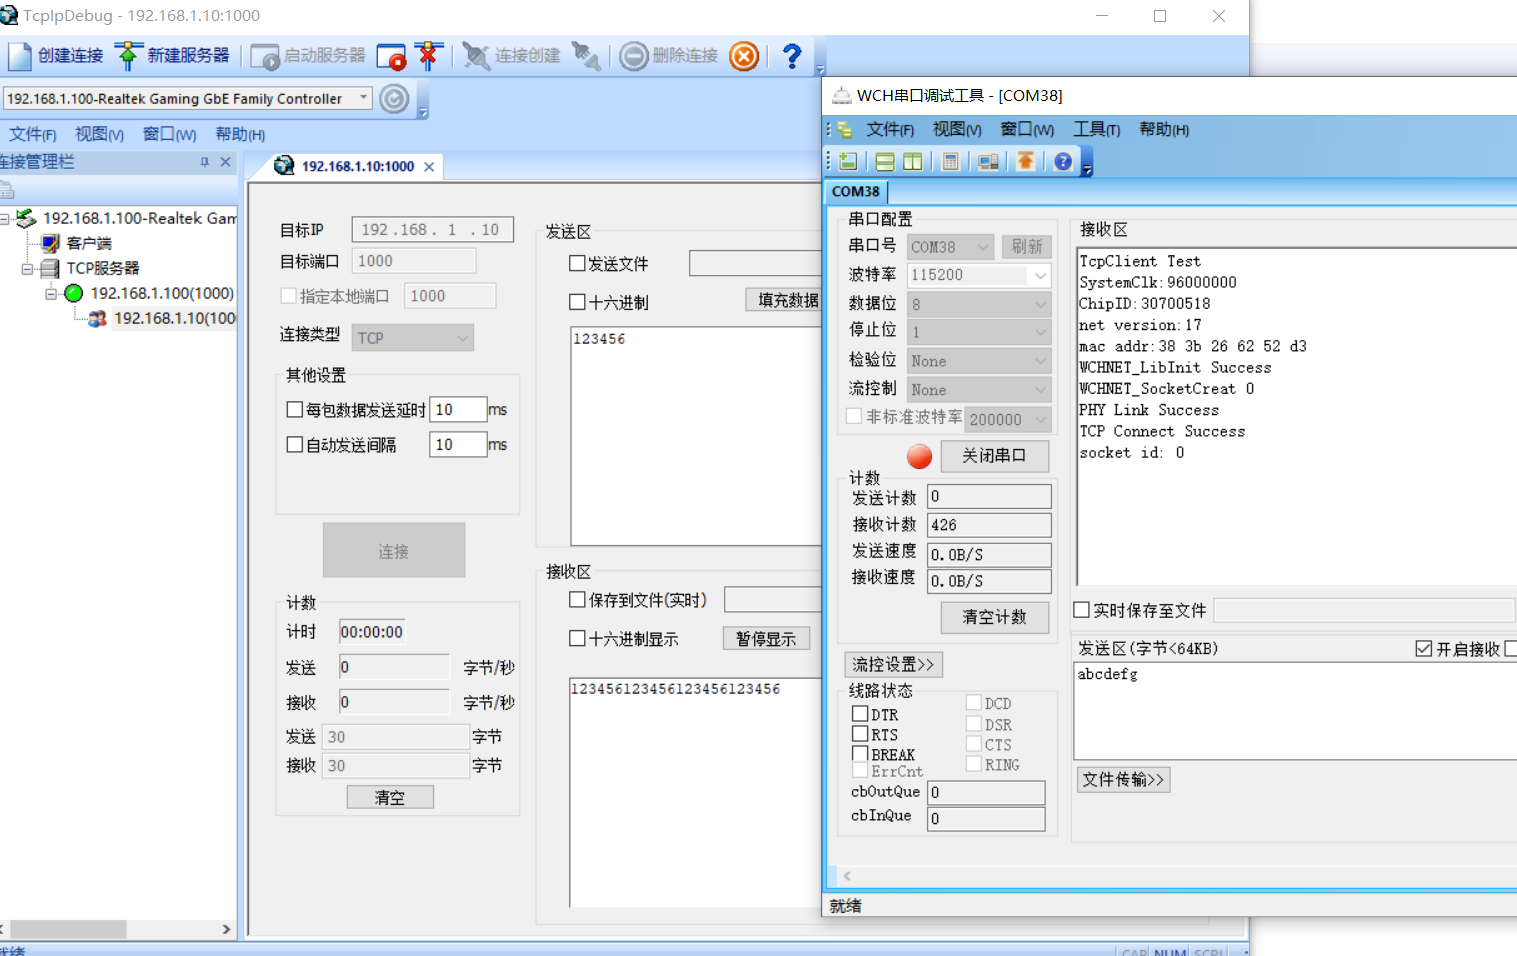Open help via the blue question mark icon
This screenshot has width=1517, height=956.
(x=791, y=56)
